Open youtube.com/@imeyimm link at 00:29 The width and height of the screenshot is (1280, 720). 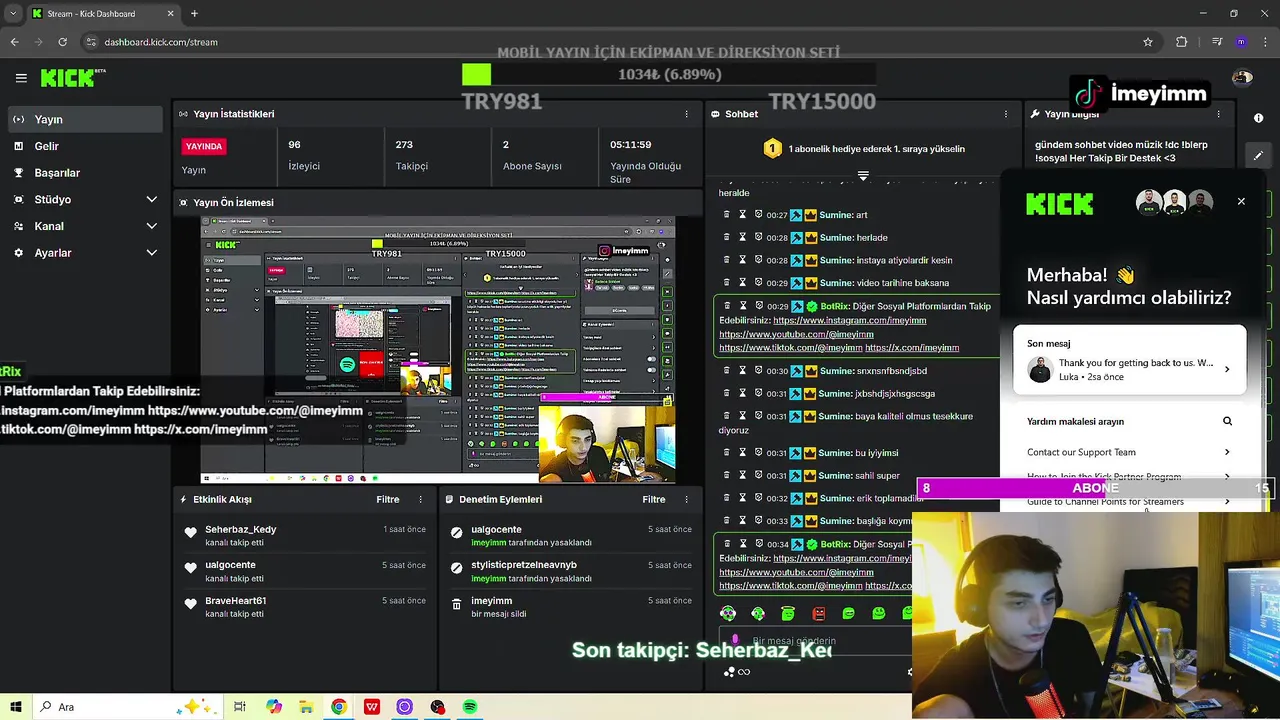click(x=796, y=334)
